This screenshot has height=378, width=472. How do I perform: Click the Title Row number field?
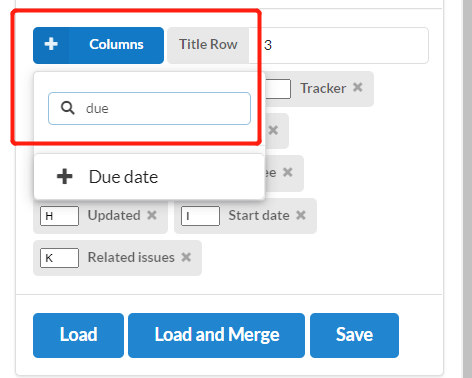coord(338,45)
